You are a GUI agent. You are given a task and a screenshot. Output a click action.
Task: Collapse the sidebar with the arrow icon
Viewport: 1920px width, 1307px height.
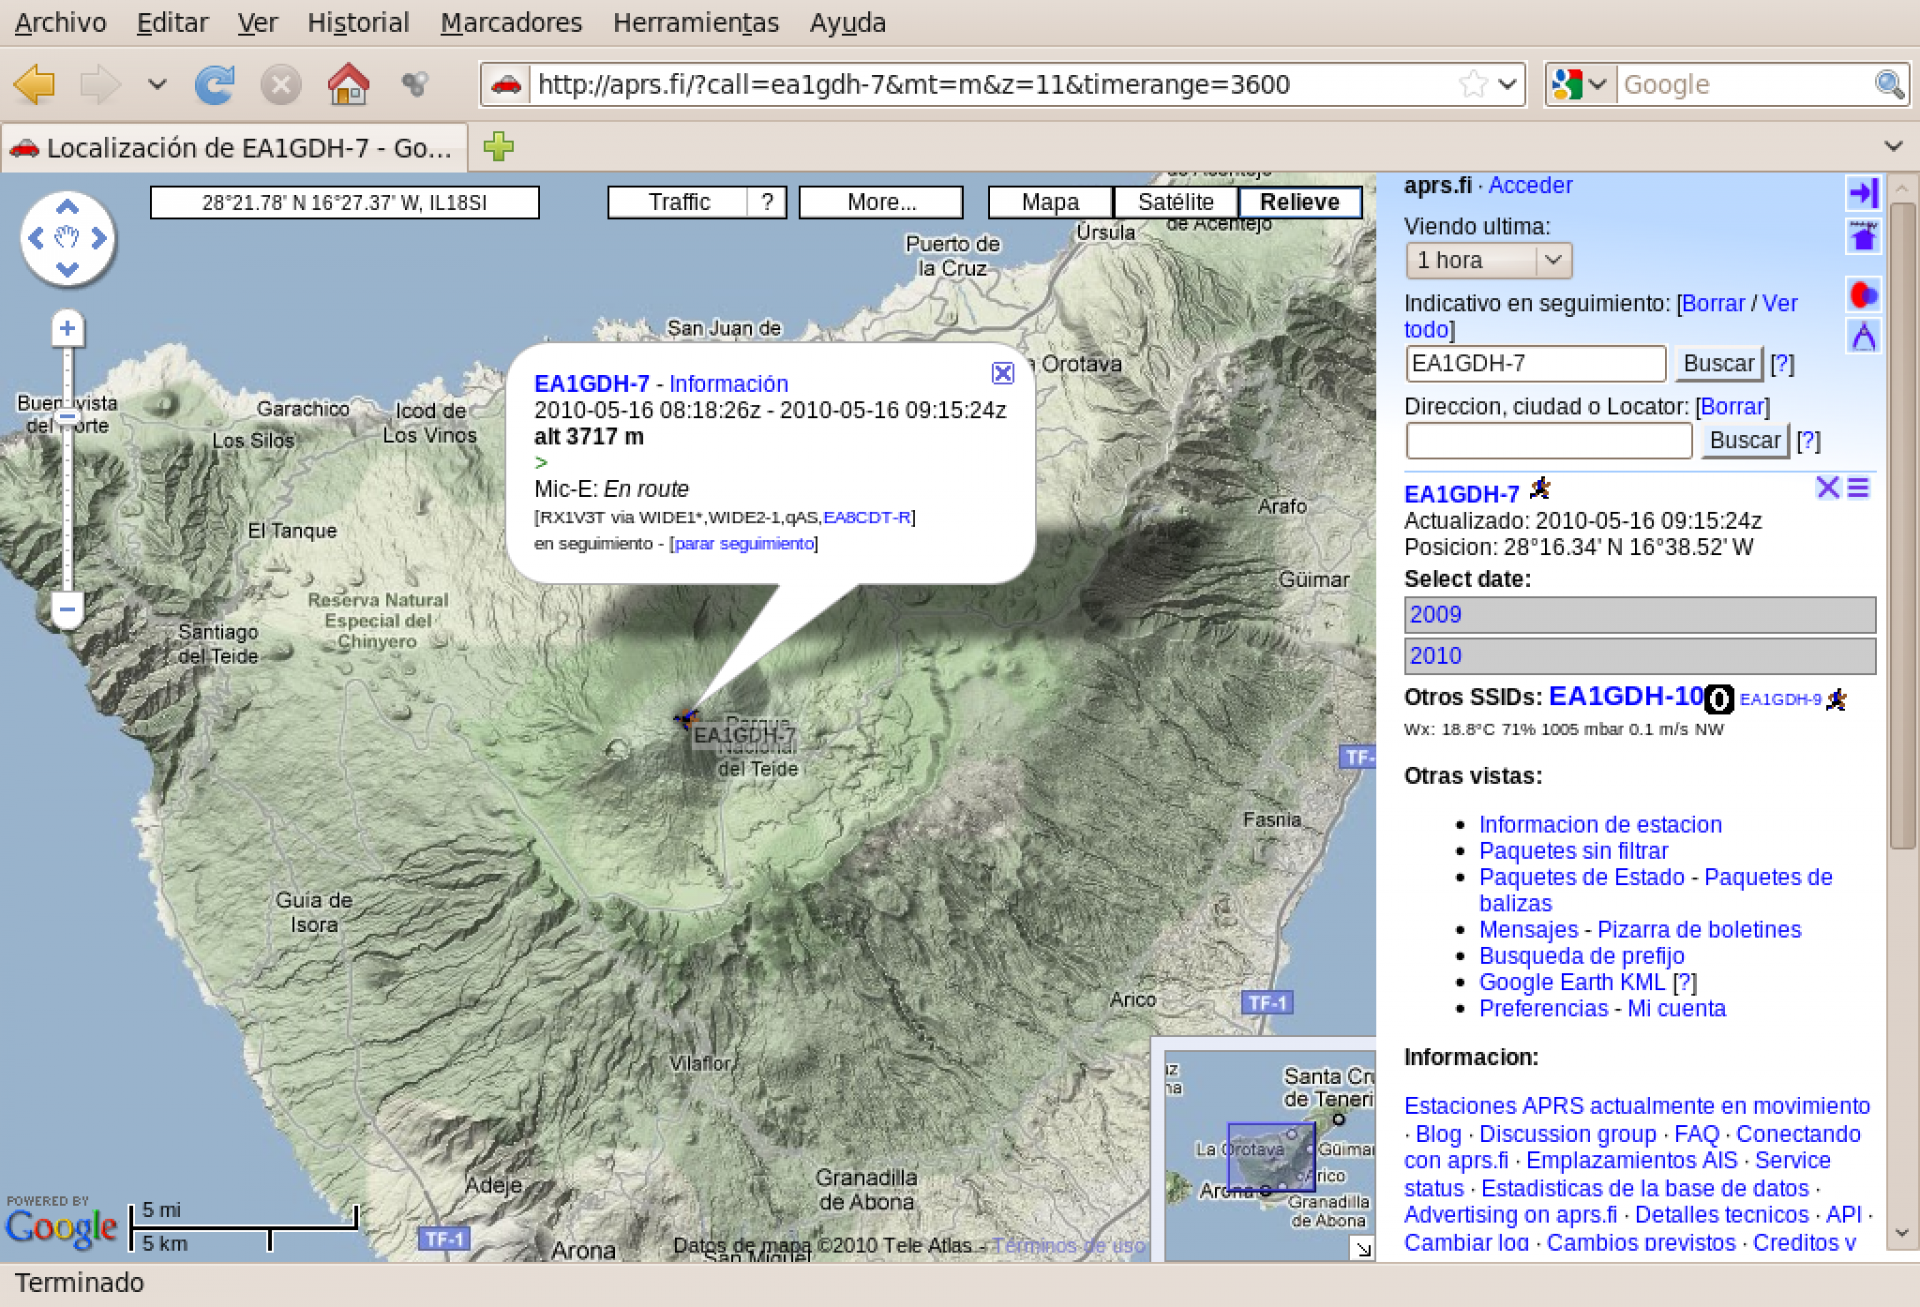coord(1863,193)
